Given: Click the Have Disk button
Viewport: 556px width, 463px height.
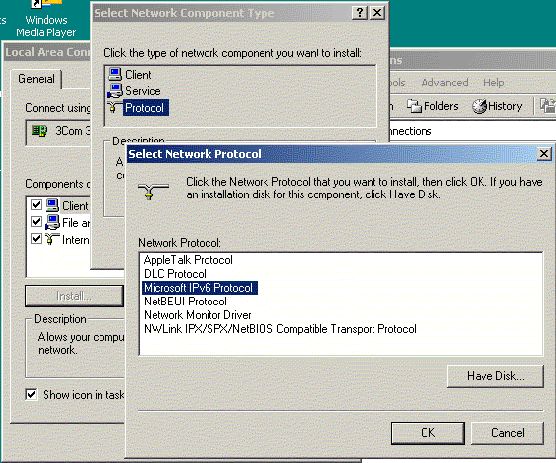Looking at the screenshot, I should (x=495, y=376).
